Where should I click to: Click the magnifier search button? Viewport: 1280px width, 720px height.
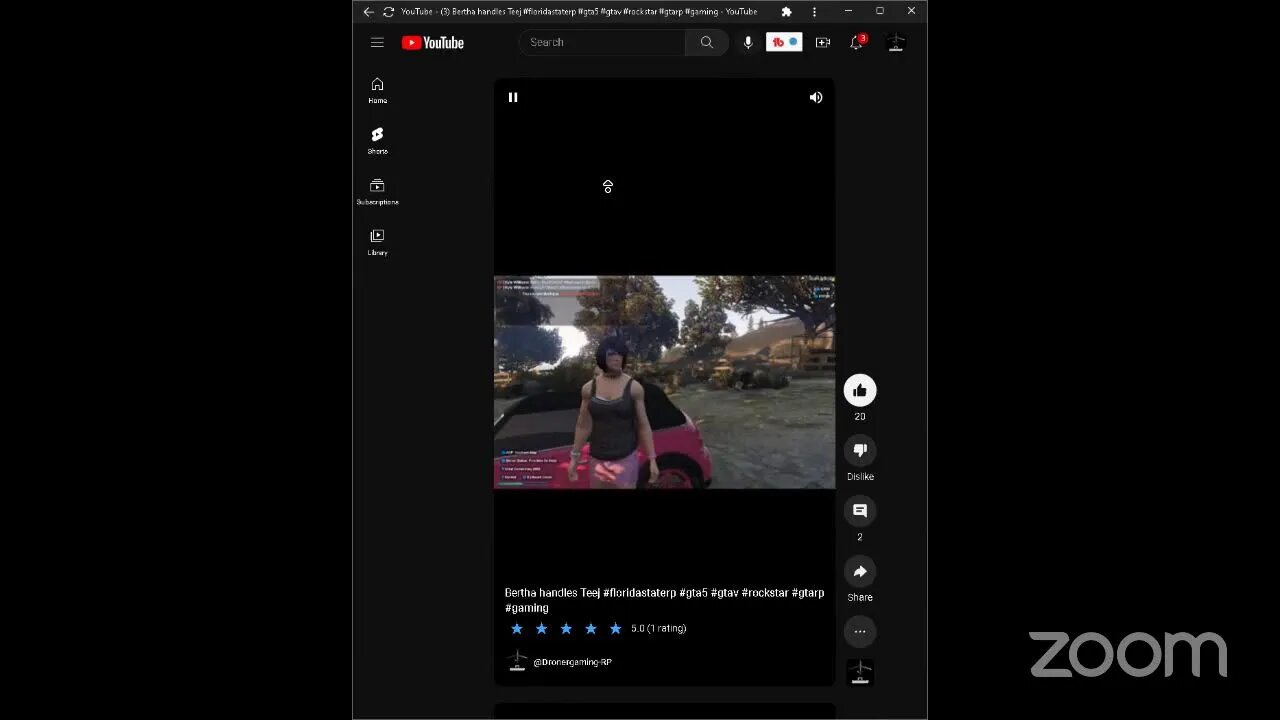pyautogui.click(x=707, y=42)
